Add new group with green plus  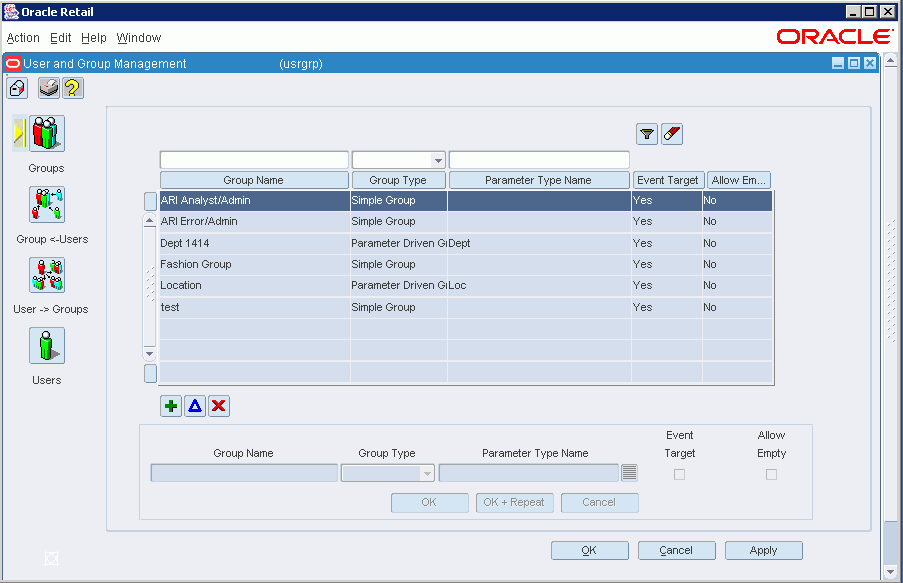[x=171, y=406]
